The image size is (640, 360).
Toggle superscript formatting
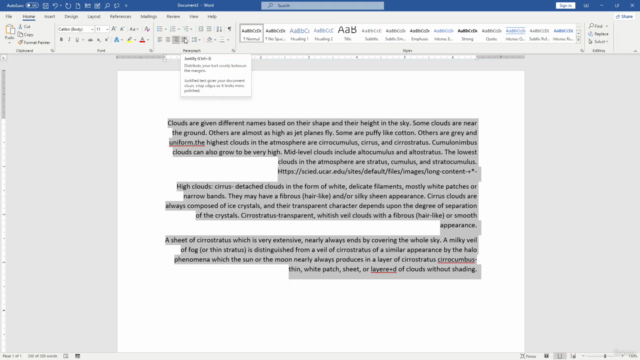point(107,40)
